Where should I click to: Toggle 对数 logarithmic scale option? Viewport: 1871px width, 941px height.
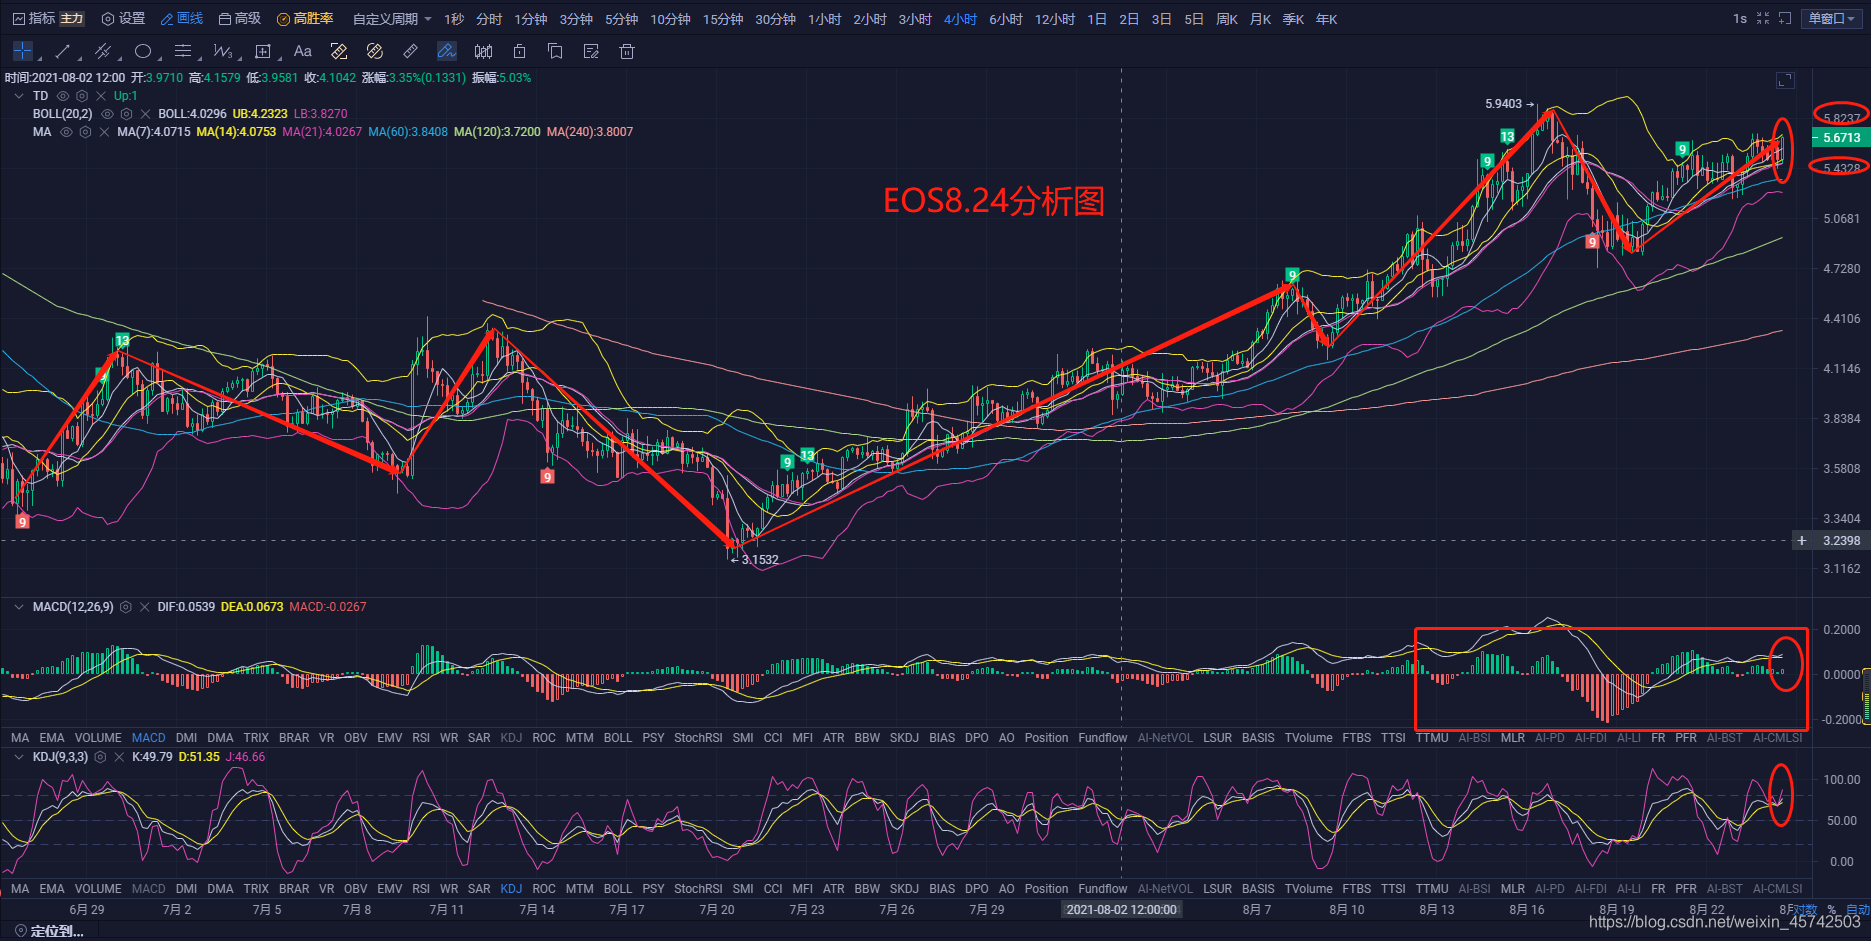click(1804, 909)
